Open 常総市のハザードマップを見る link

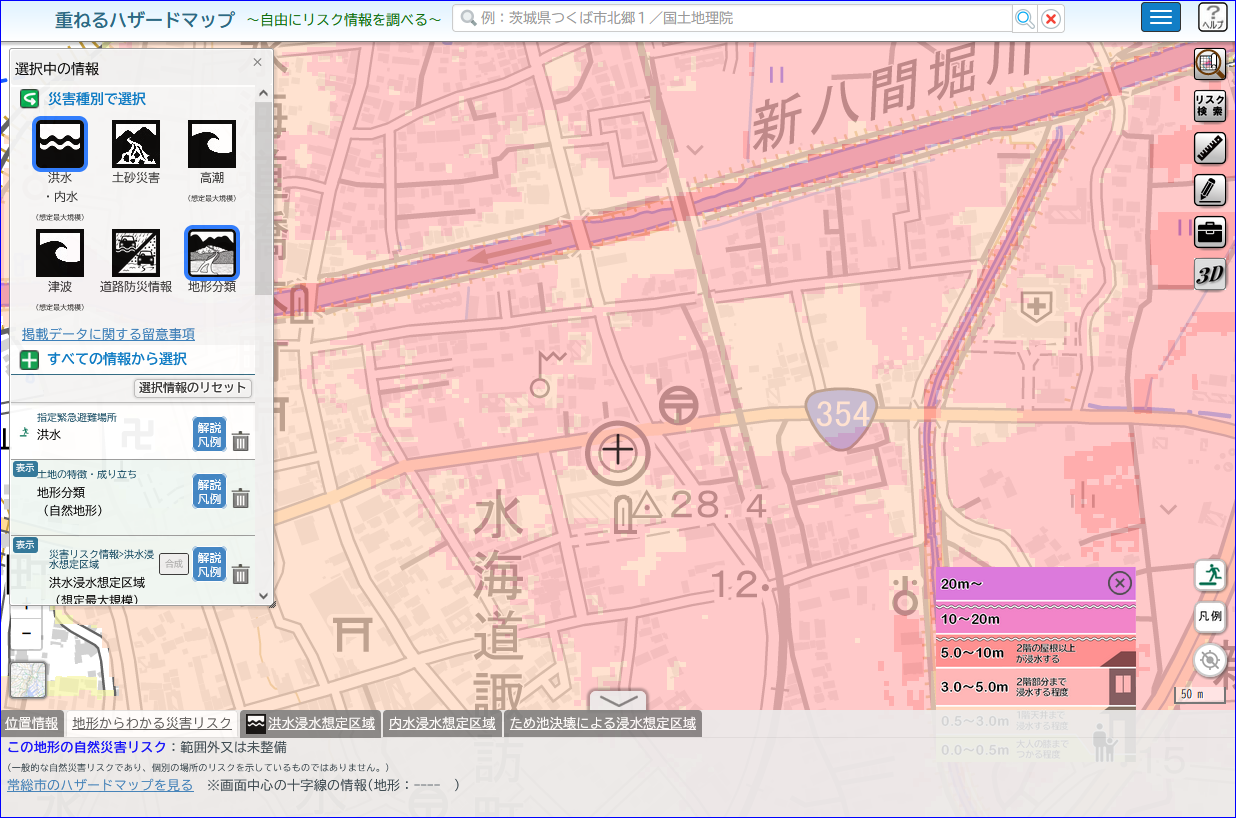tap(100, 785)
